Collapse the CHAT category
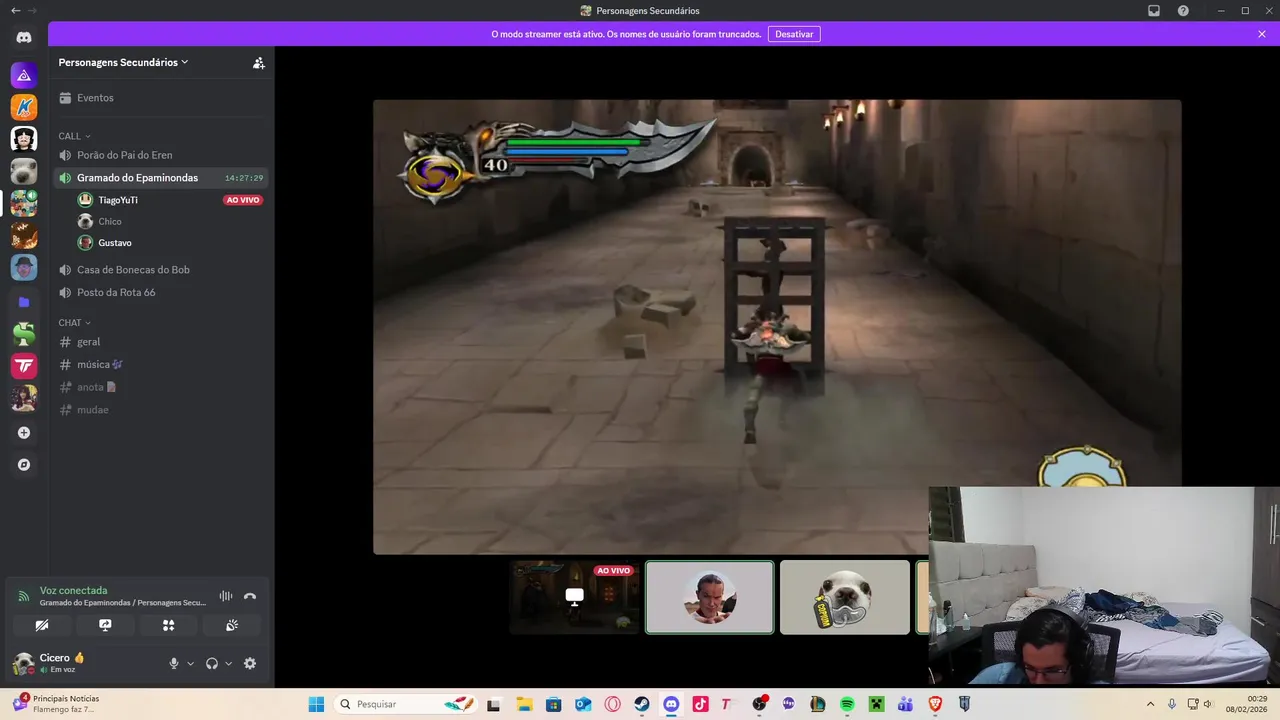This screenshot has width=1280, height=720. [x=74, y=323]
